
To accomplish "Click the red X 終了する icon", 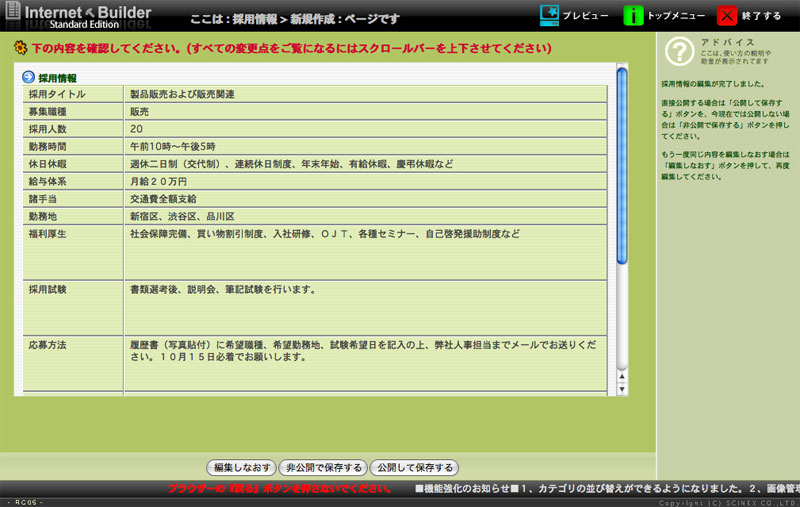I will (x=728, y=15).
